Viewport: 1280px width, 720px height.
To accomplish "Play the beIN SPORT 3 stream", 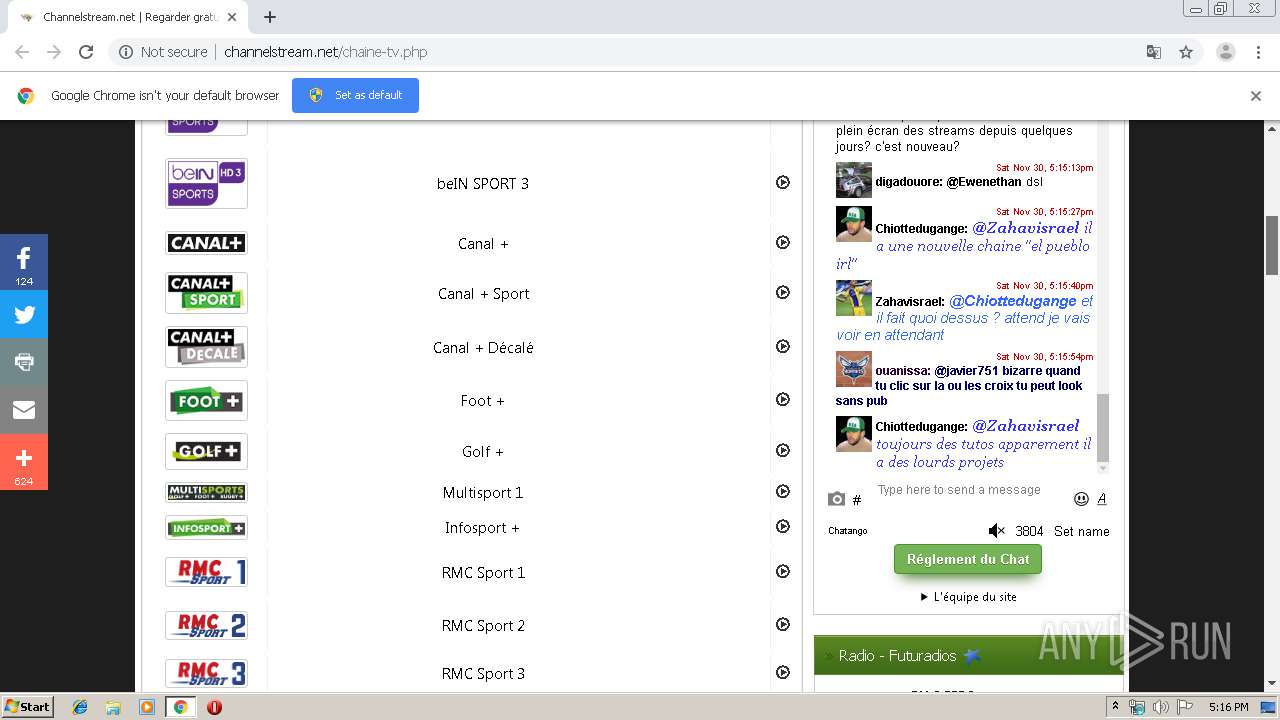I will [x=783, y=182].
